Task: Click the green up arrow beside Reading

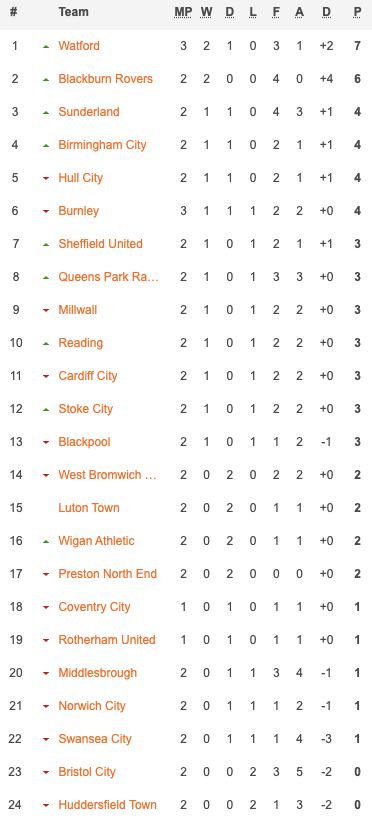Action: point(46,343)
